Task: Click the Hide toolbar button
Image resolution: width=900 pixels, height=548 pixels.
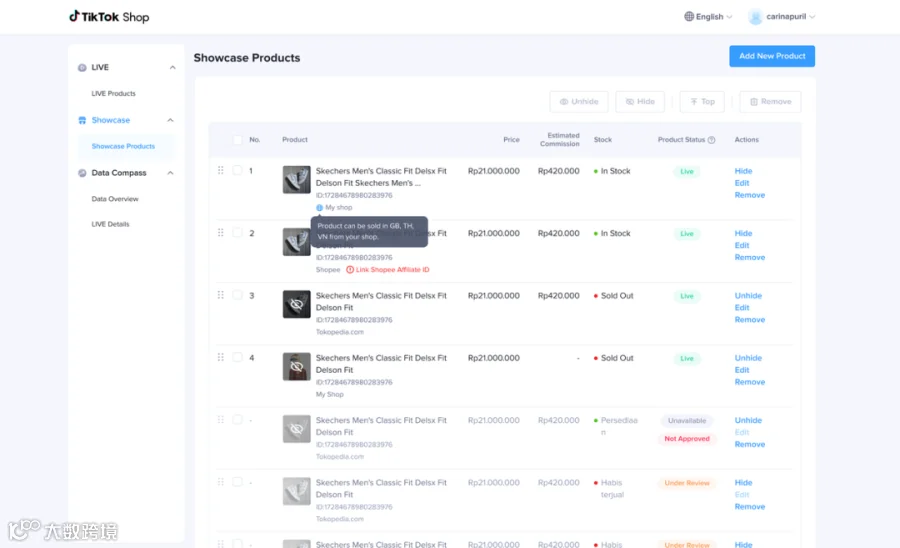Action: tap(640, 102)
